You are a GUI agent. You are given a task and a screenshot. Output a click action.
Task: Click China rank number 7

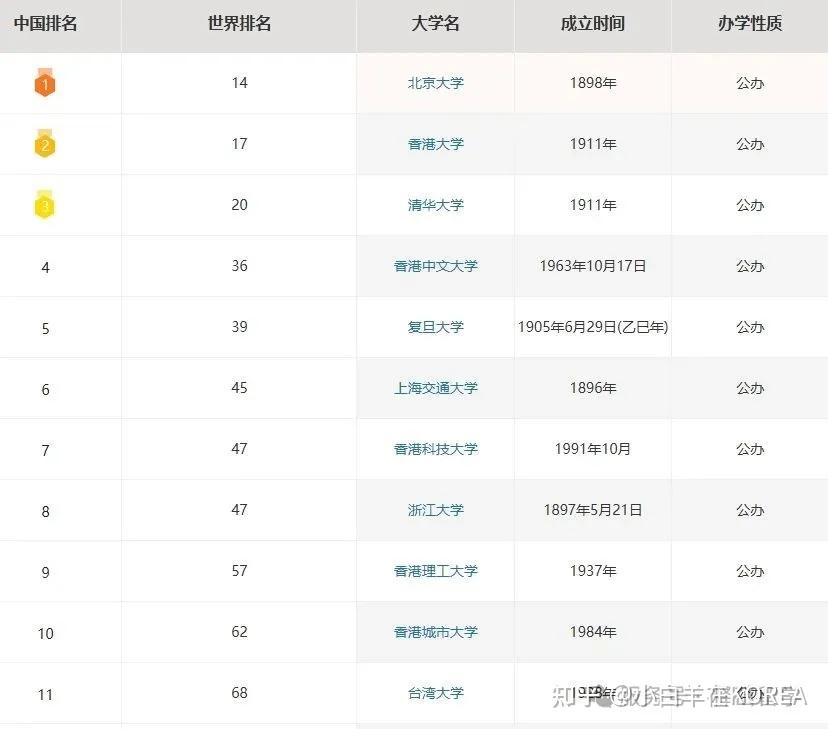[45, 451]
